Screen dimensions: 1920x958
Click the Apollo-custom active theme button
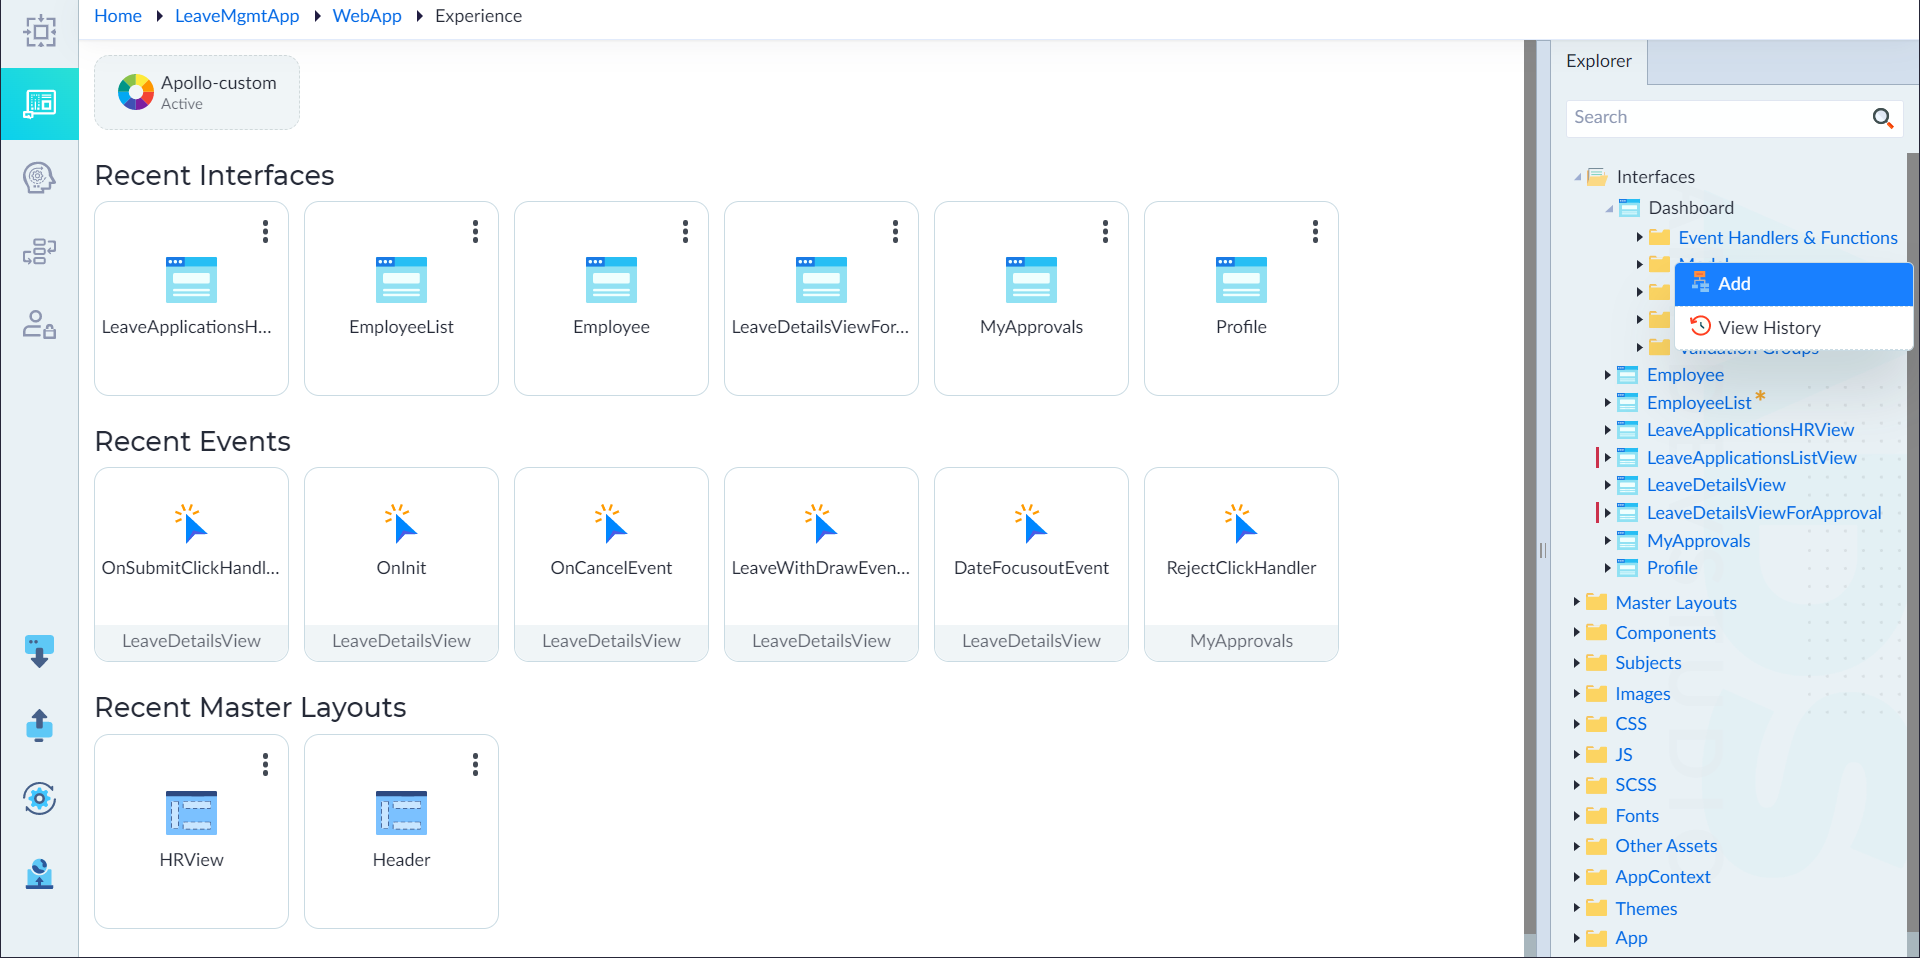pos(197,92)
